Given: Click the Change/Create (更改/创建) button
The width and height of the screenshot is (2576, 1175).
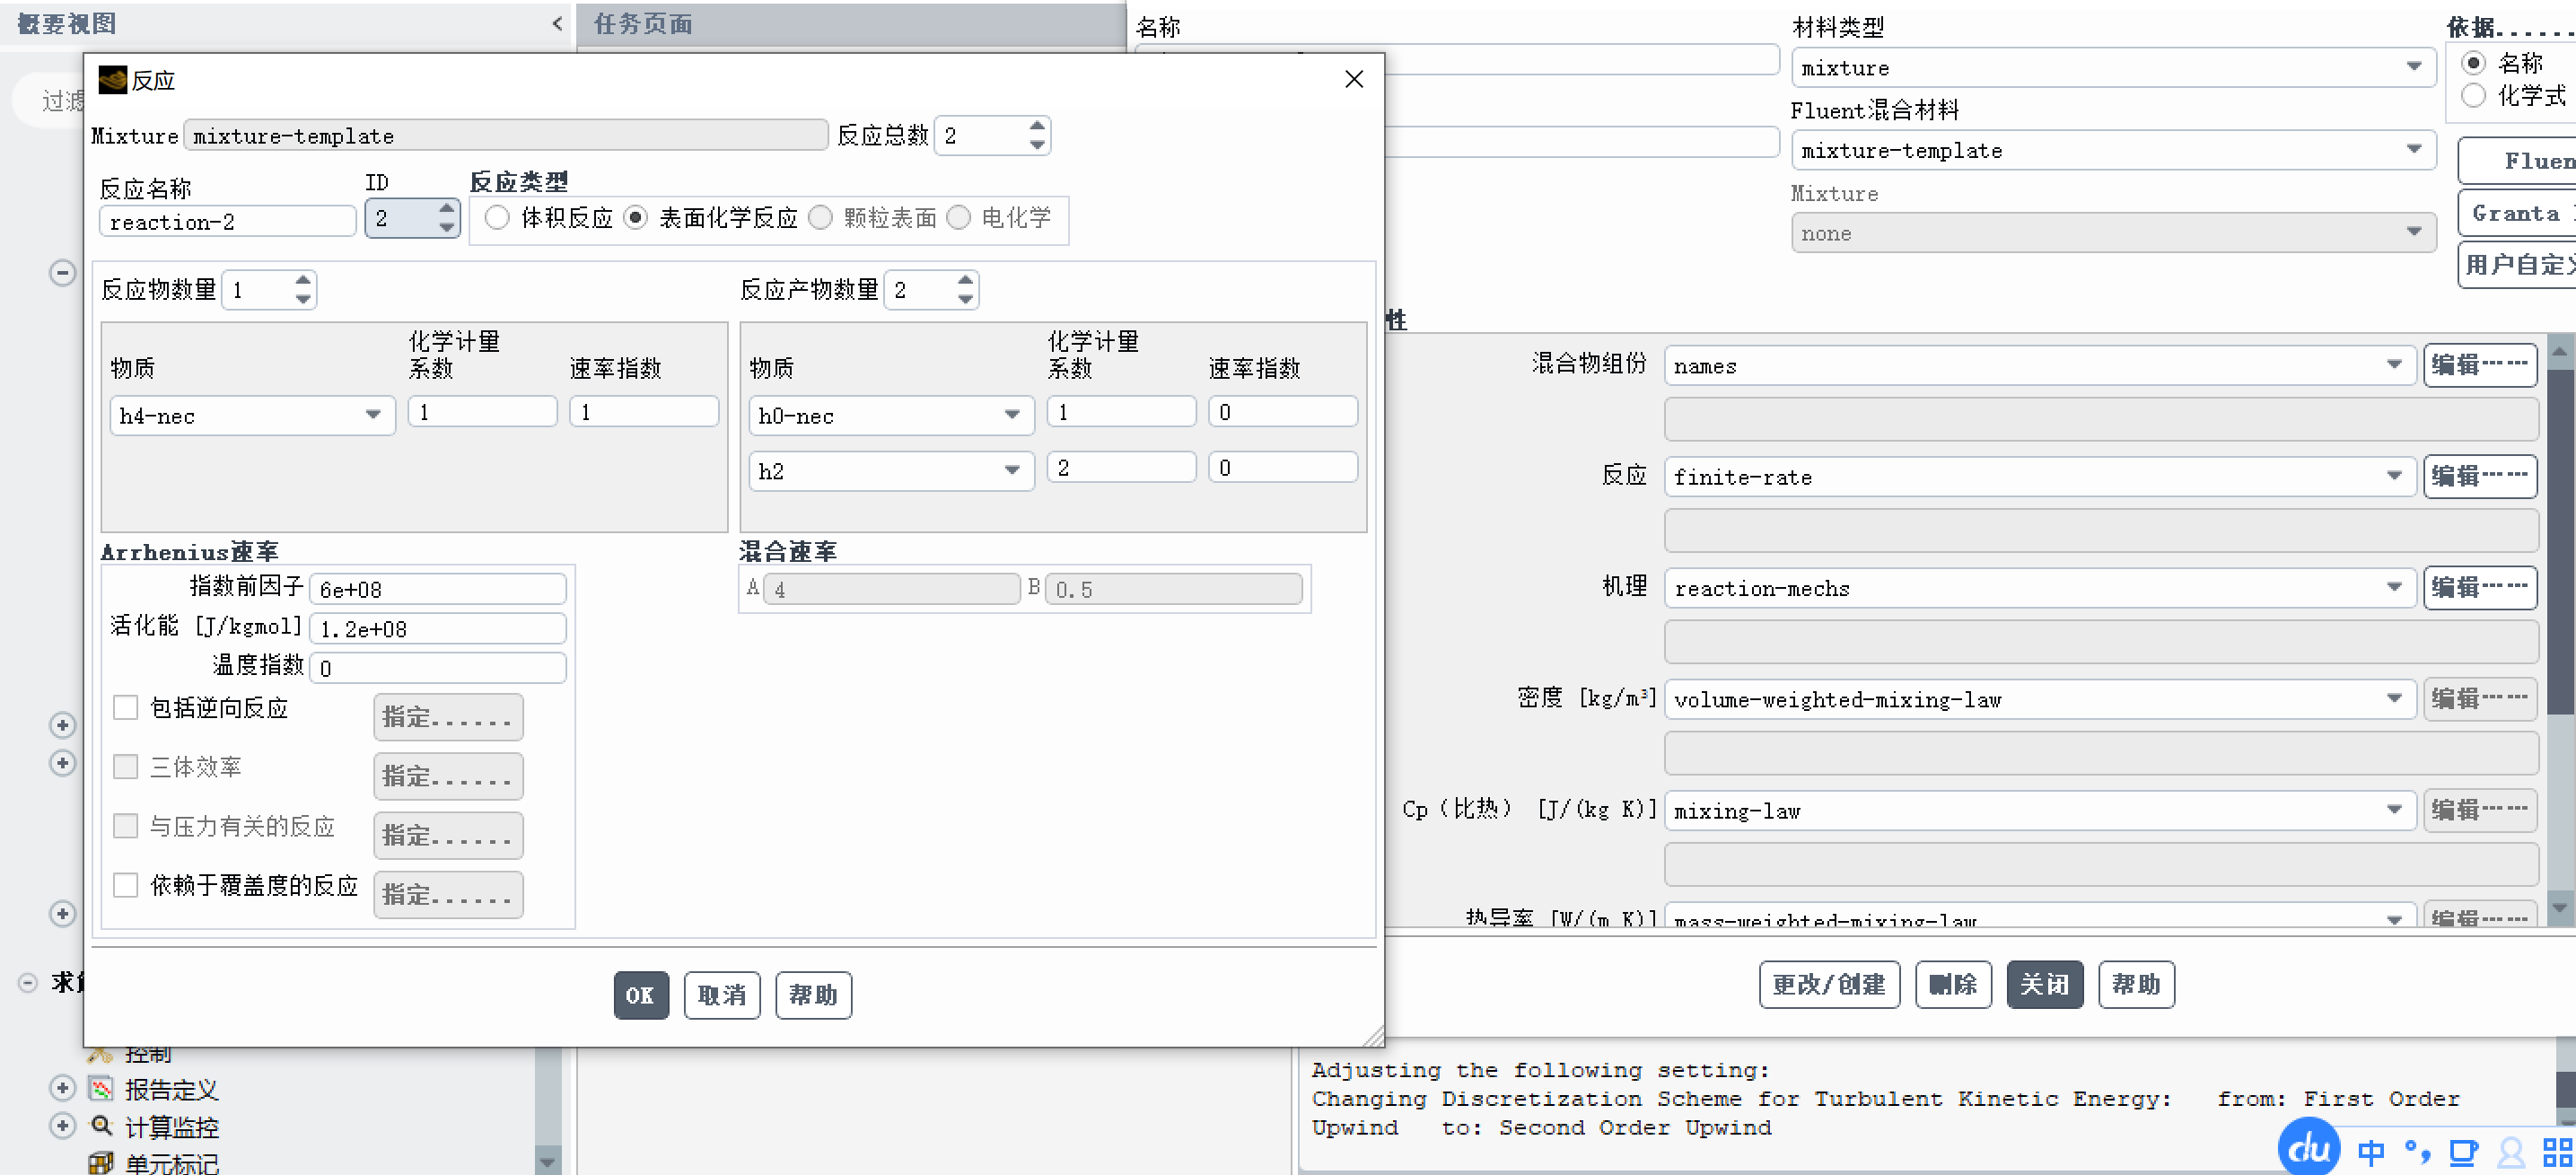Looking at the screenshot, I should tap(1828, 985).
